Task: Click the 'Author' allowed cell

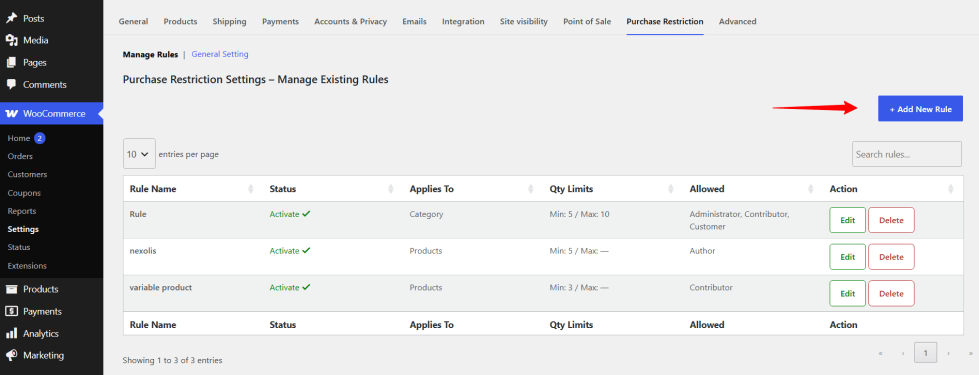Action: 702,250
